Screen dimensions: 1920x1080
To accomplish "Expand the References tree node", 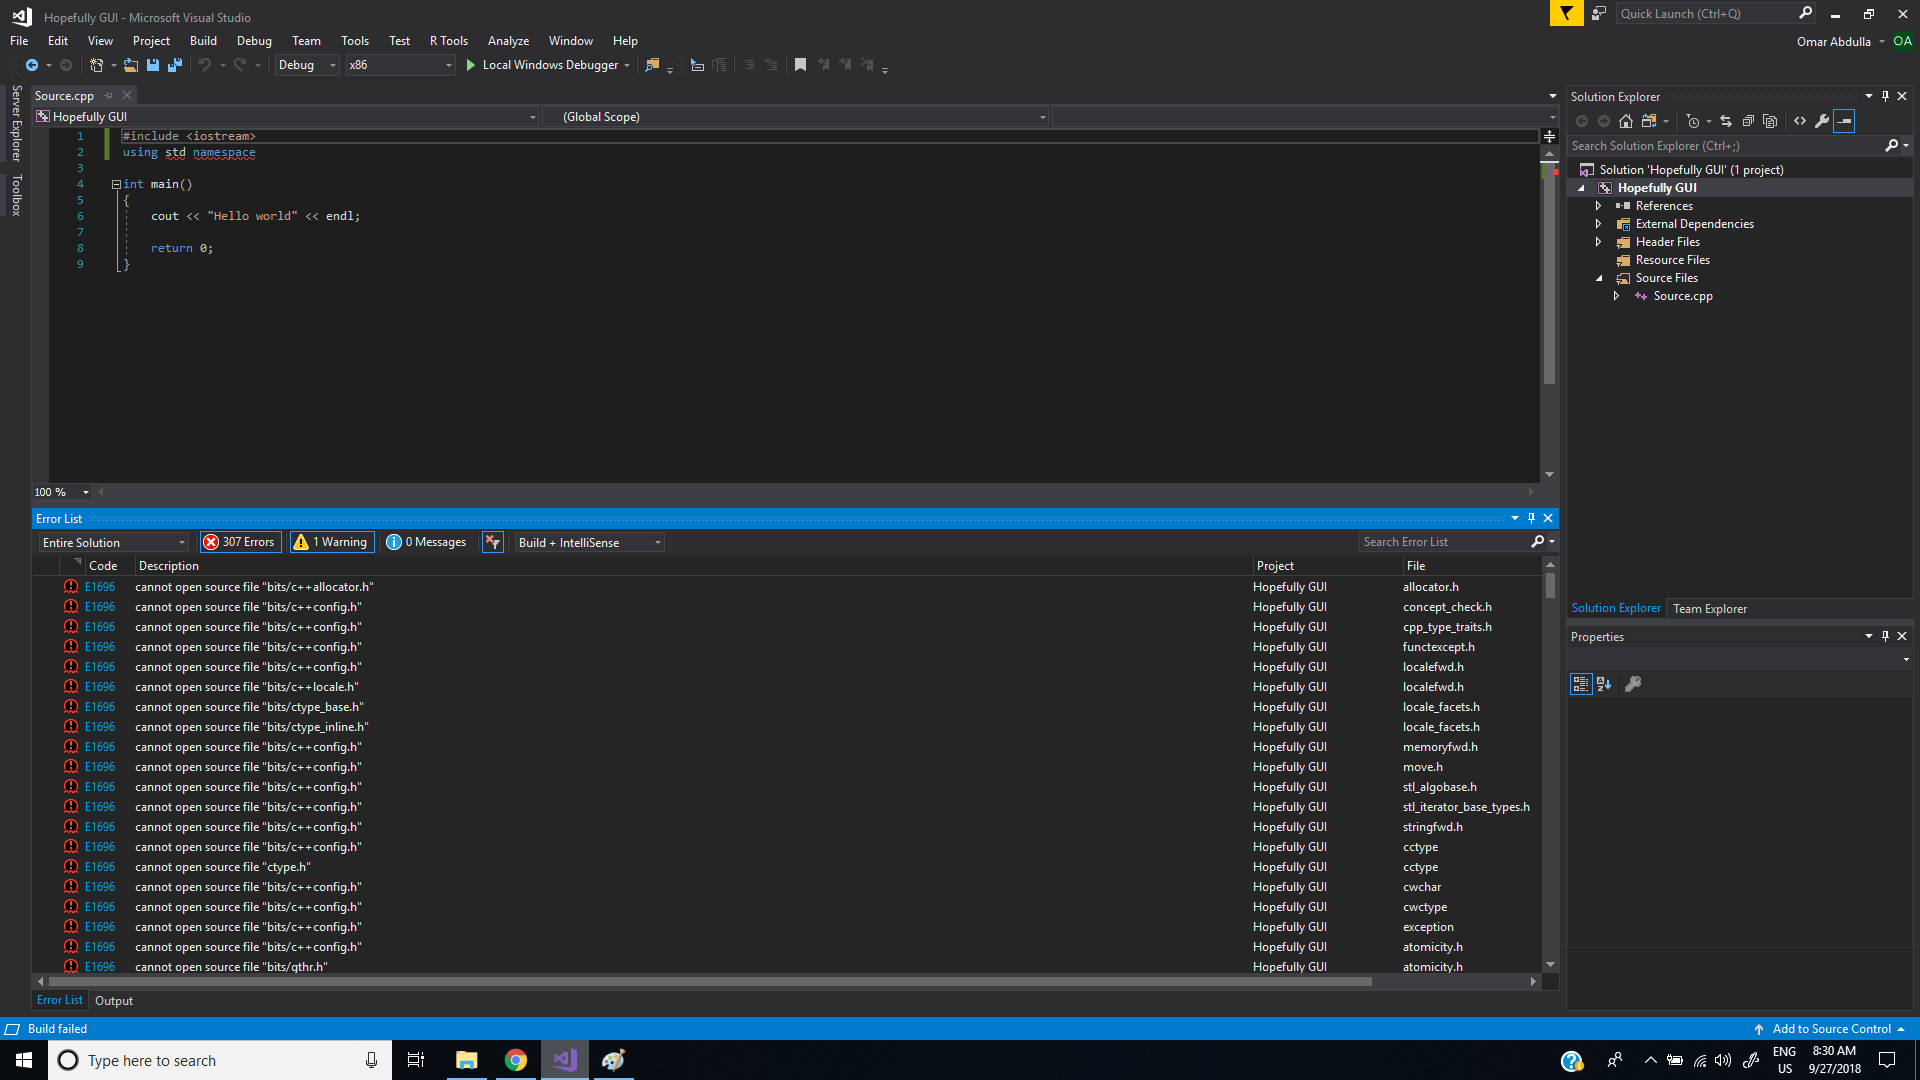I will click(x=1598, y=206).
